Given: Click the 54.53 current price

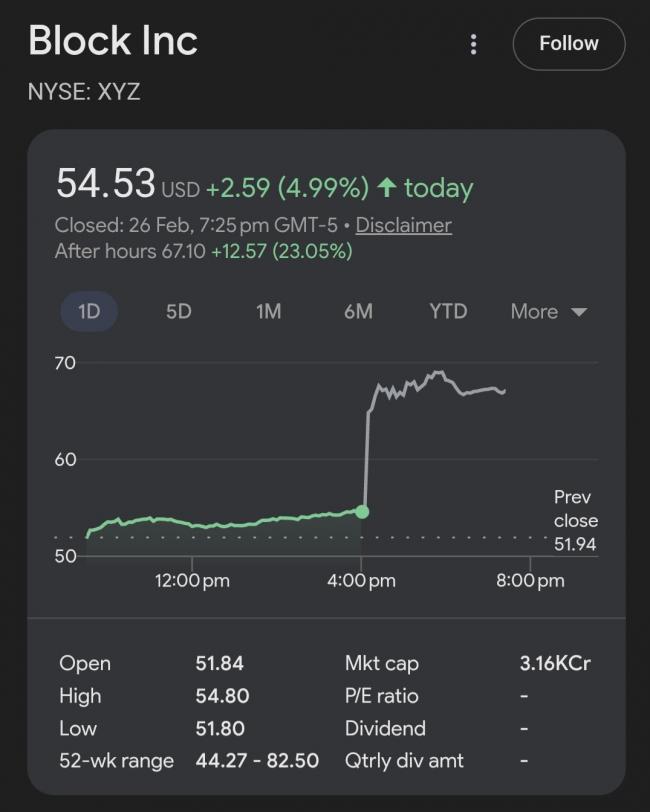Looking at the screenshot, I should tap(105, 184).
